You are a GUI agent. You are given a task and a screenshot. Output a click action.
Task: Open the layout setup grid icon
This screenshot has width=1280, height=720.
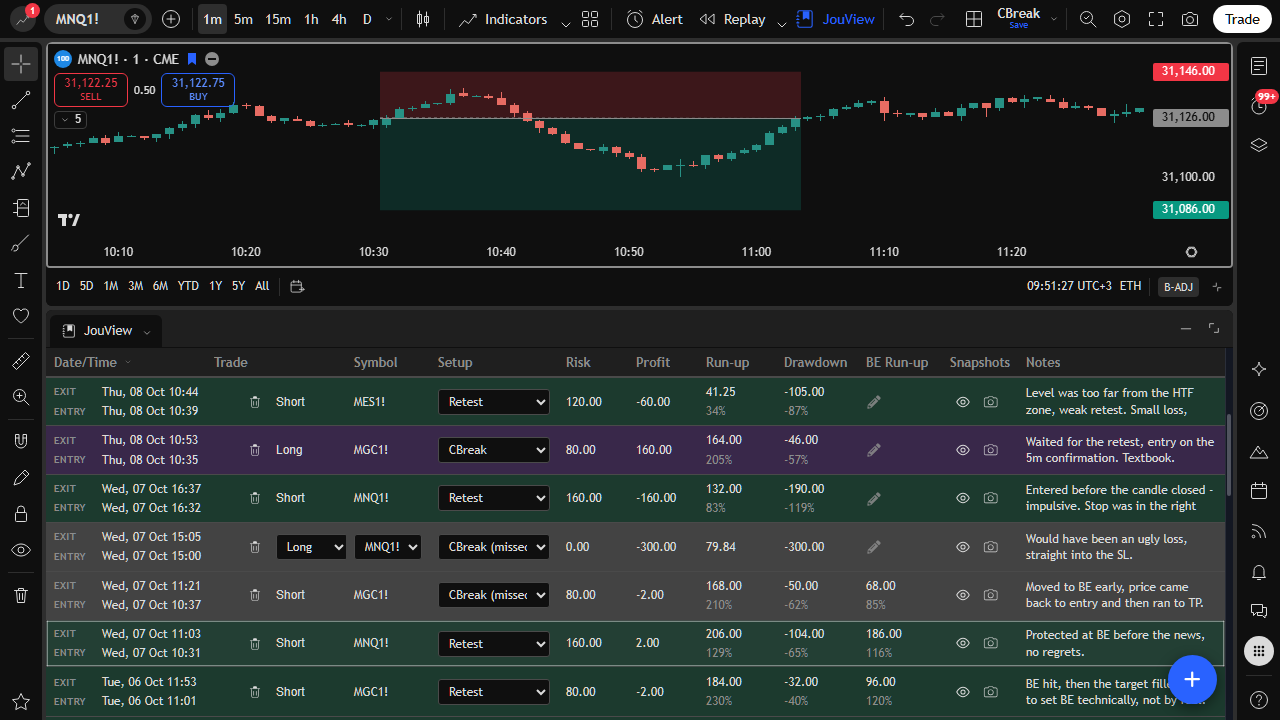pyautogui.click(x=974, y=19)
